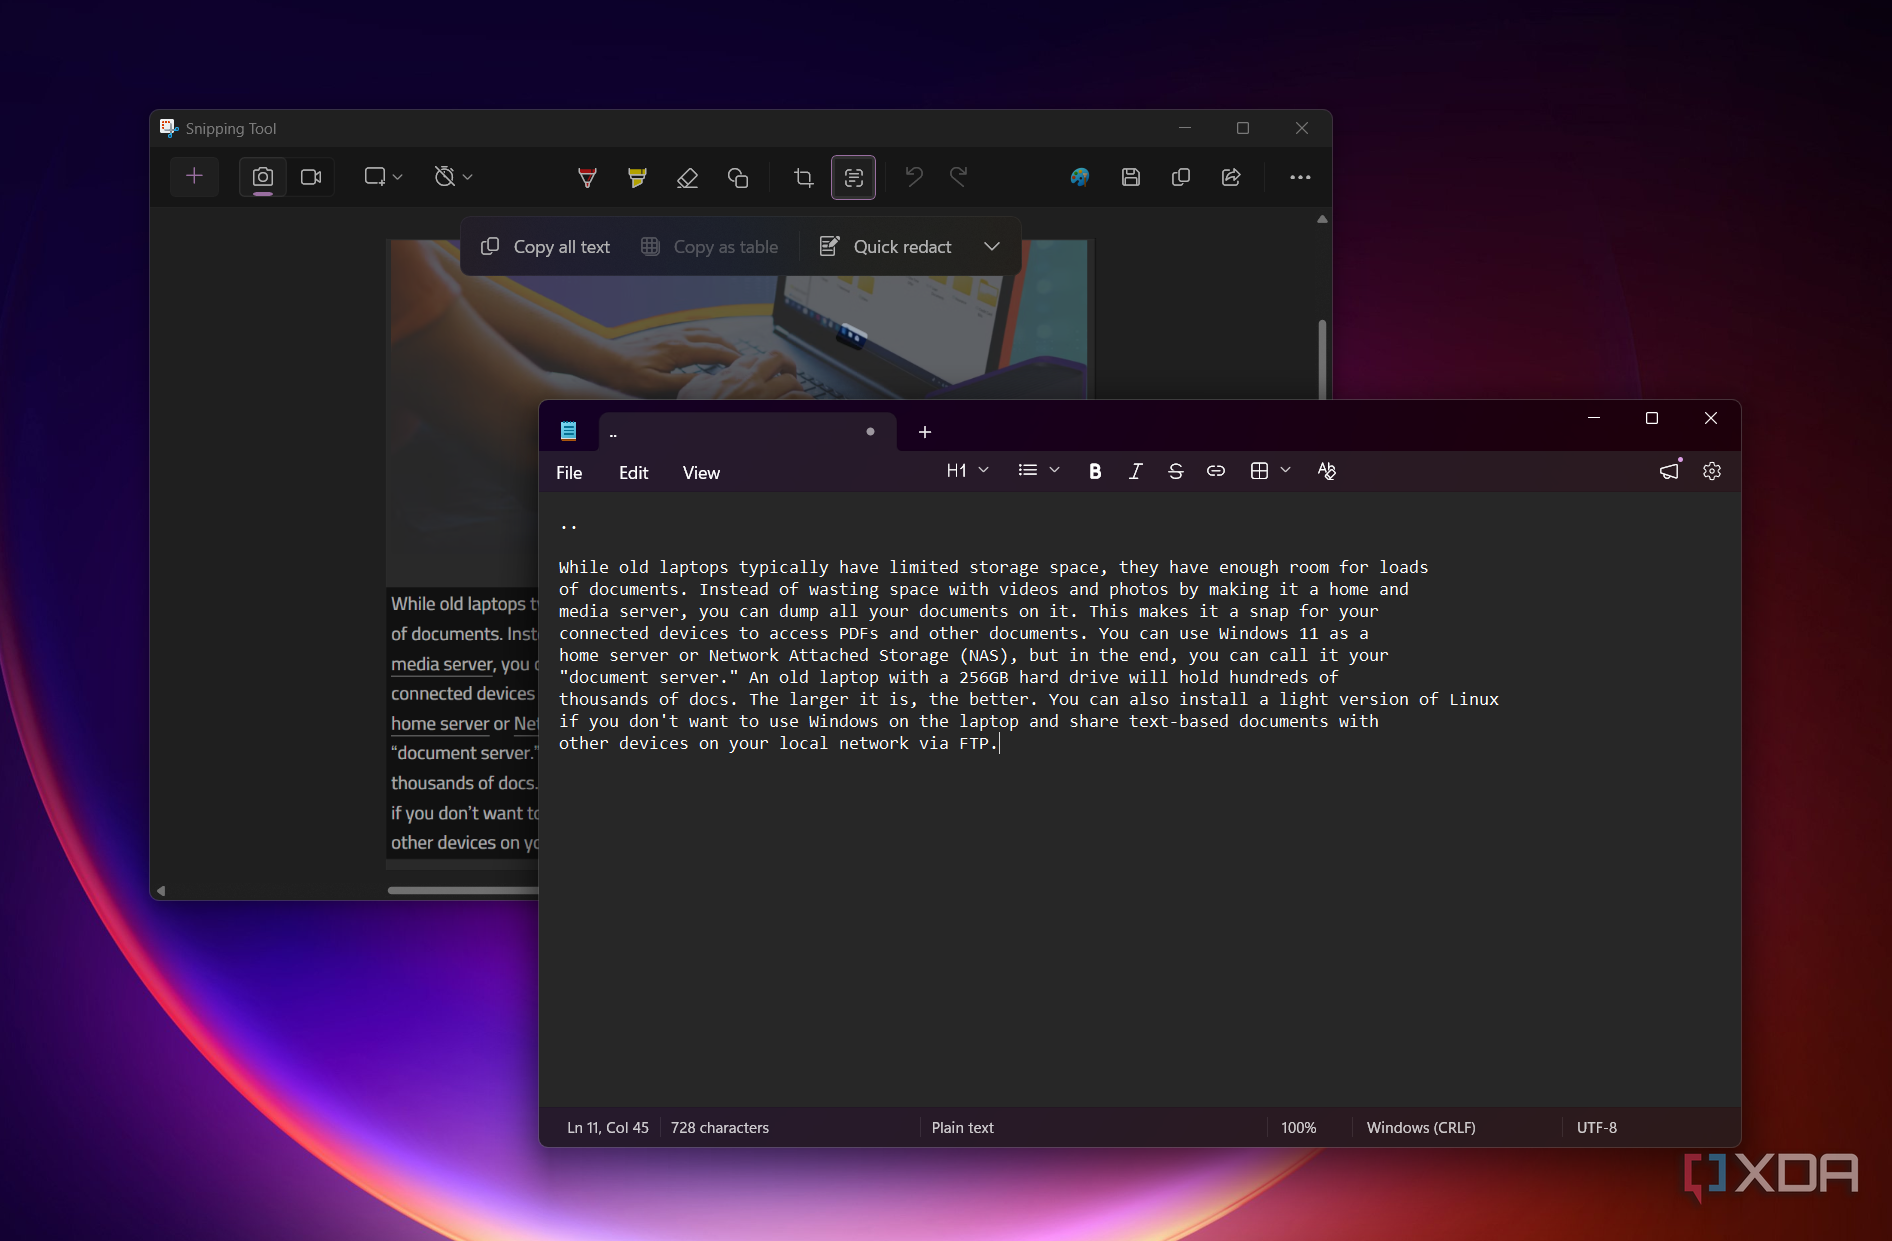Select the red Ballpoint pen tool
1892x1241 pixels.
point(587,178)
